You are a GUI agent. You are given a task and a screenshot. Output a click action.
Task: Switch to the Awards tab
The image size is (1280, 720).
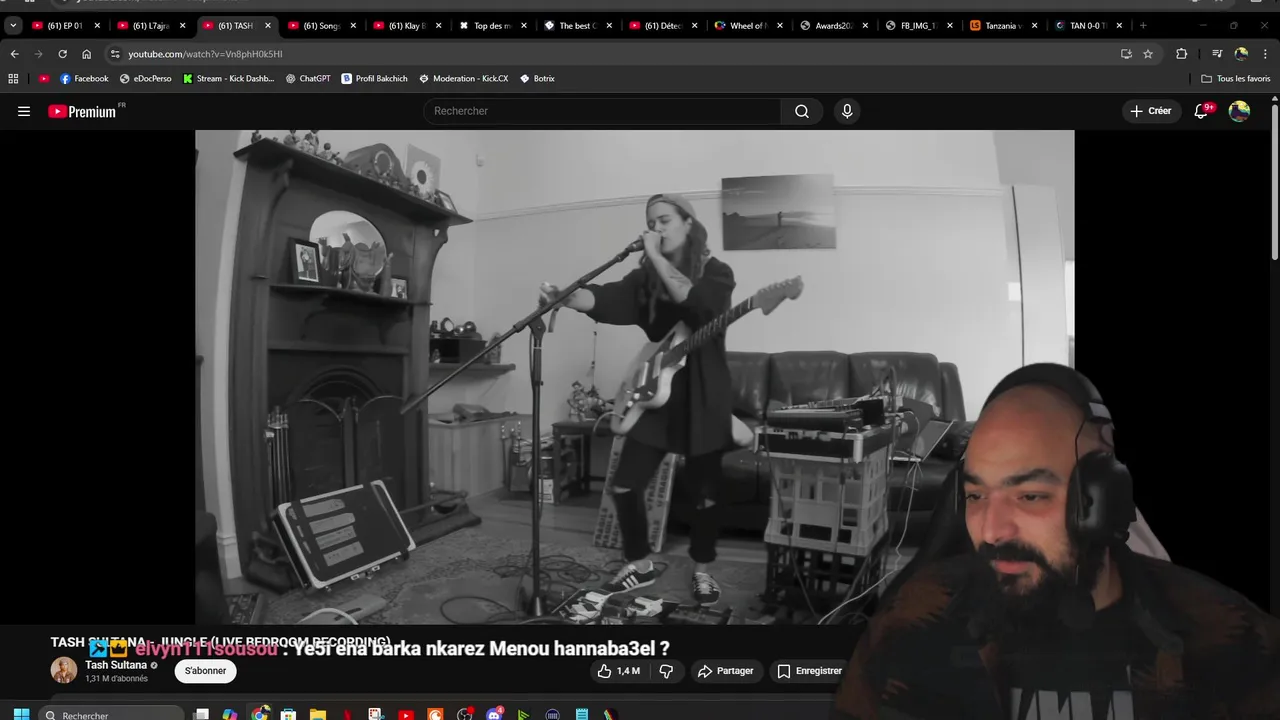point(832,25)
